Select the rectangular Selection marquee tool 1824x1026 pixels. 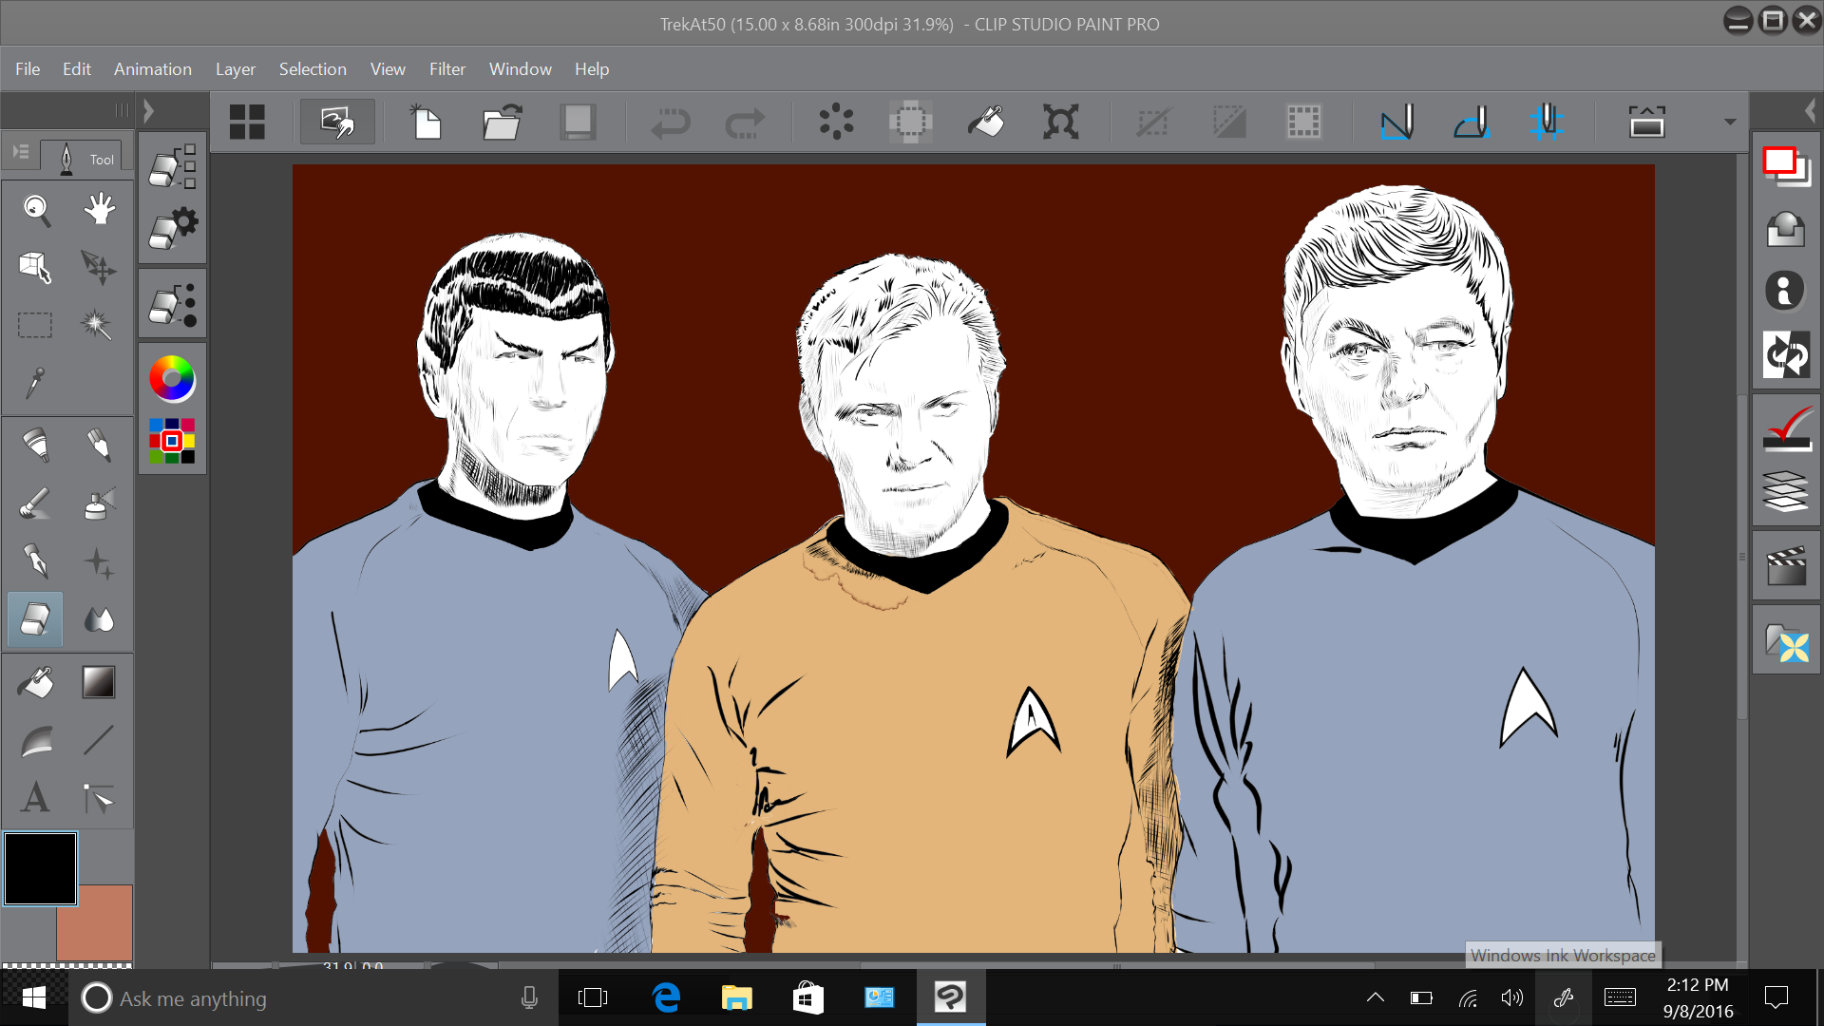(35, 325)
